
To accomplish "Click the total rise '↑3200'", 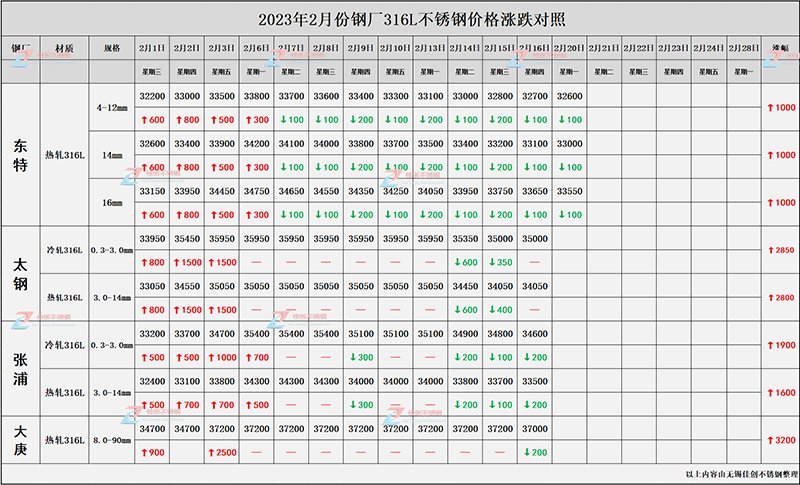I will click(781, 440).
